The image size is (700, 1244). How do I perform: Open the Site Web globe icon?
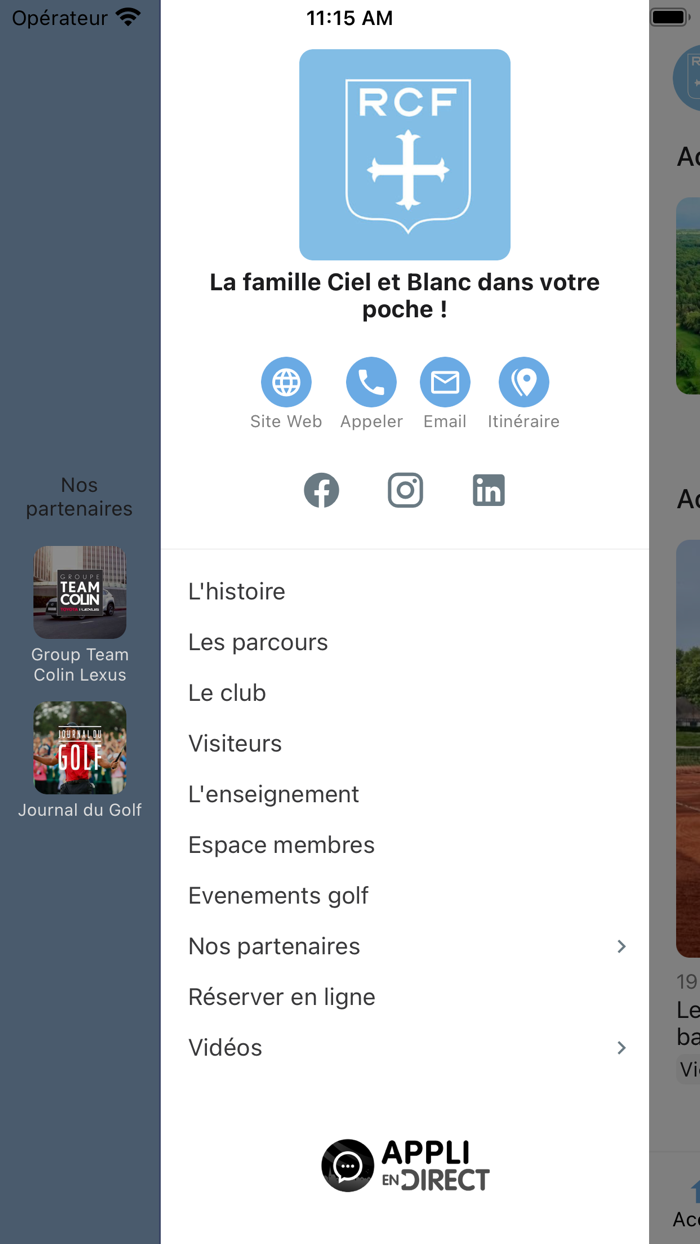pyautogui.click(x=286, y=381)
